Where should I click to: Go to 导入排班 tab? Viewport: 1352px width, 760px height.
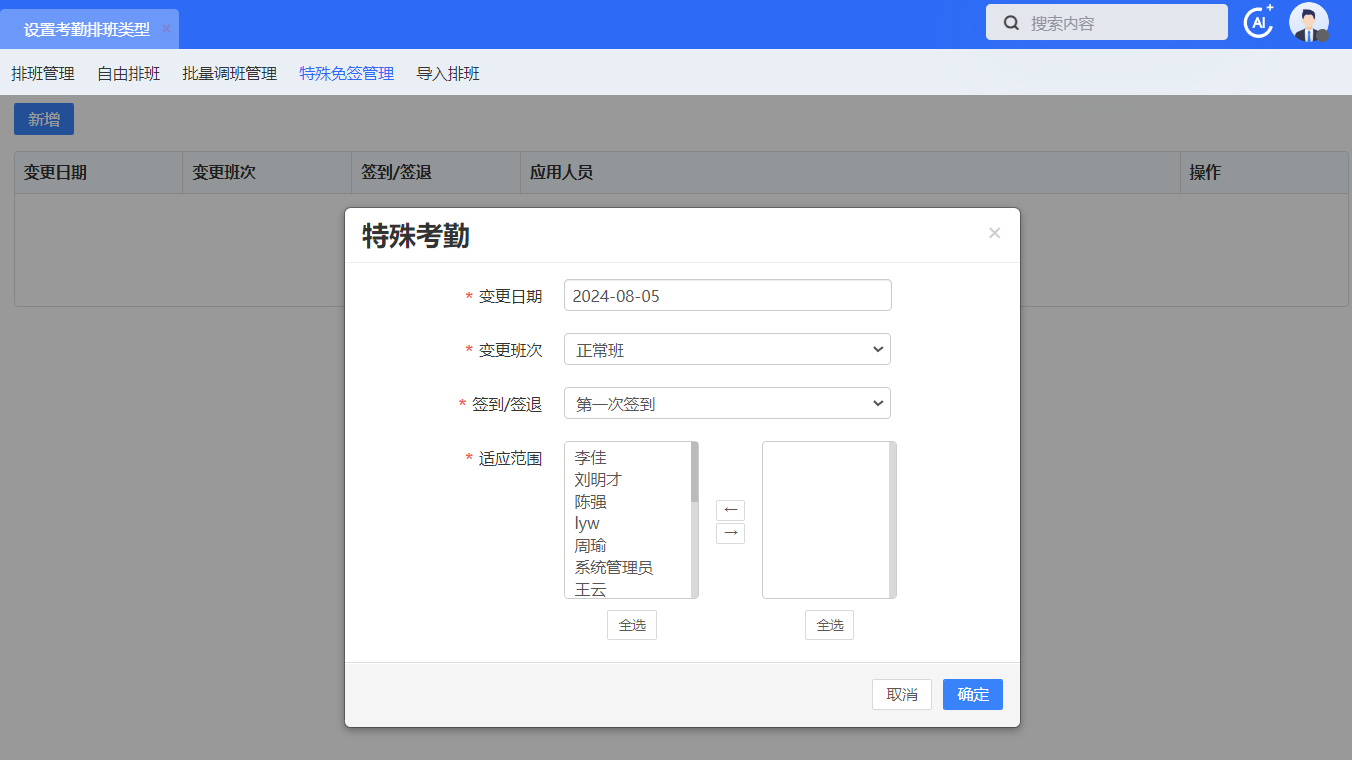point(448,74)
